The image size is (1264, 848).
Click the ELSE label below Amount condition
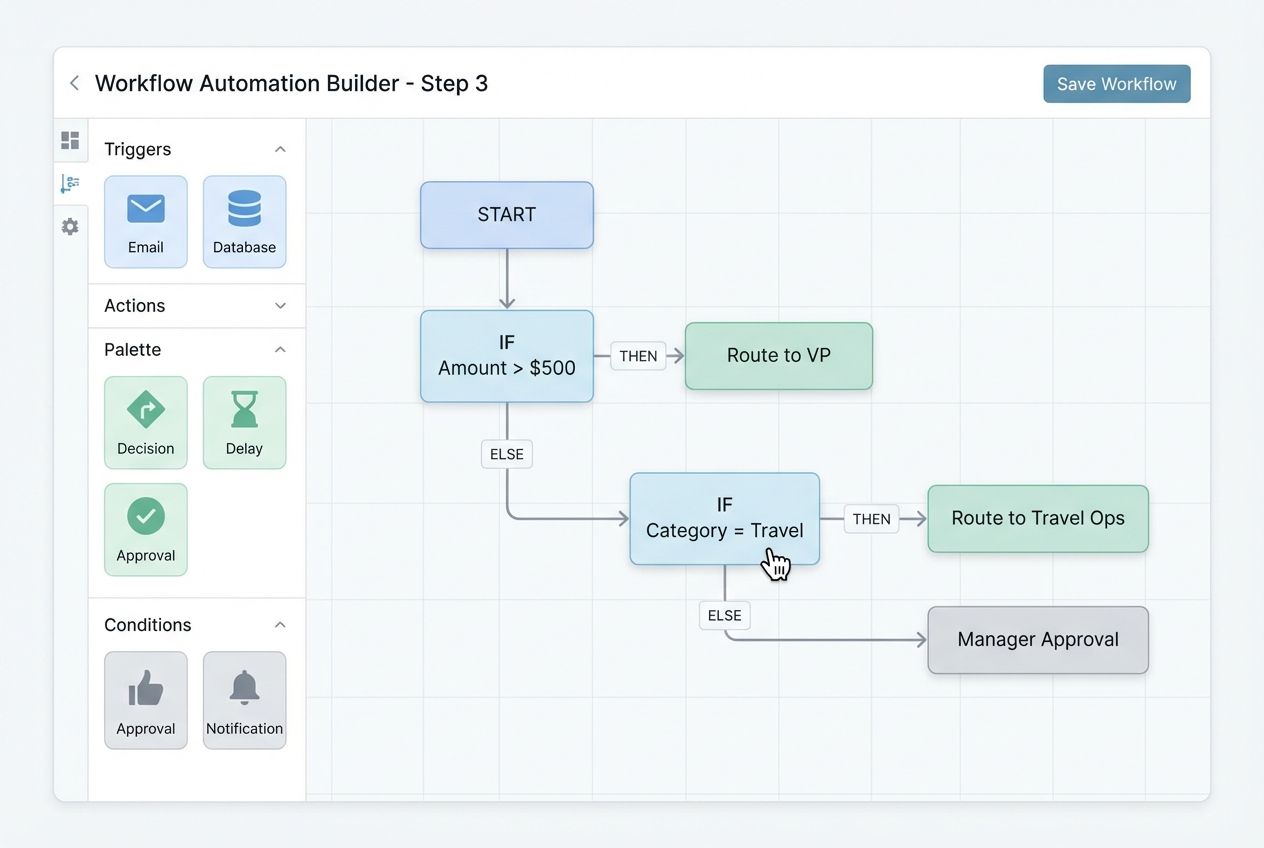coord(506,454)
